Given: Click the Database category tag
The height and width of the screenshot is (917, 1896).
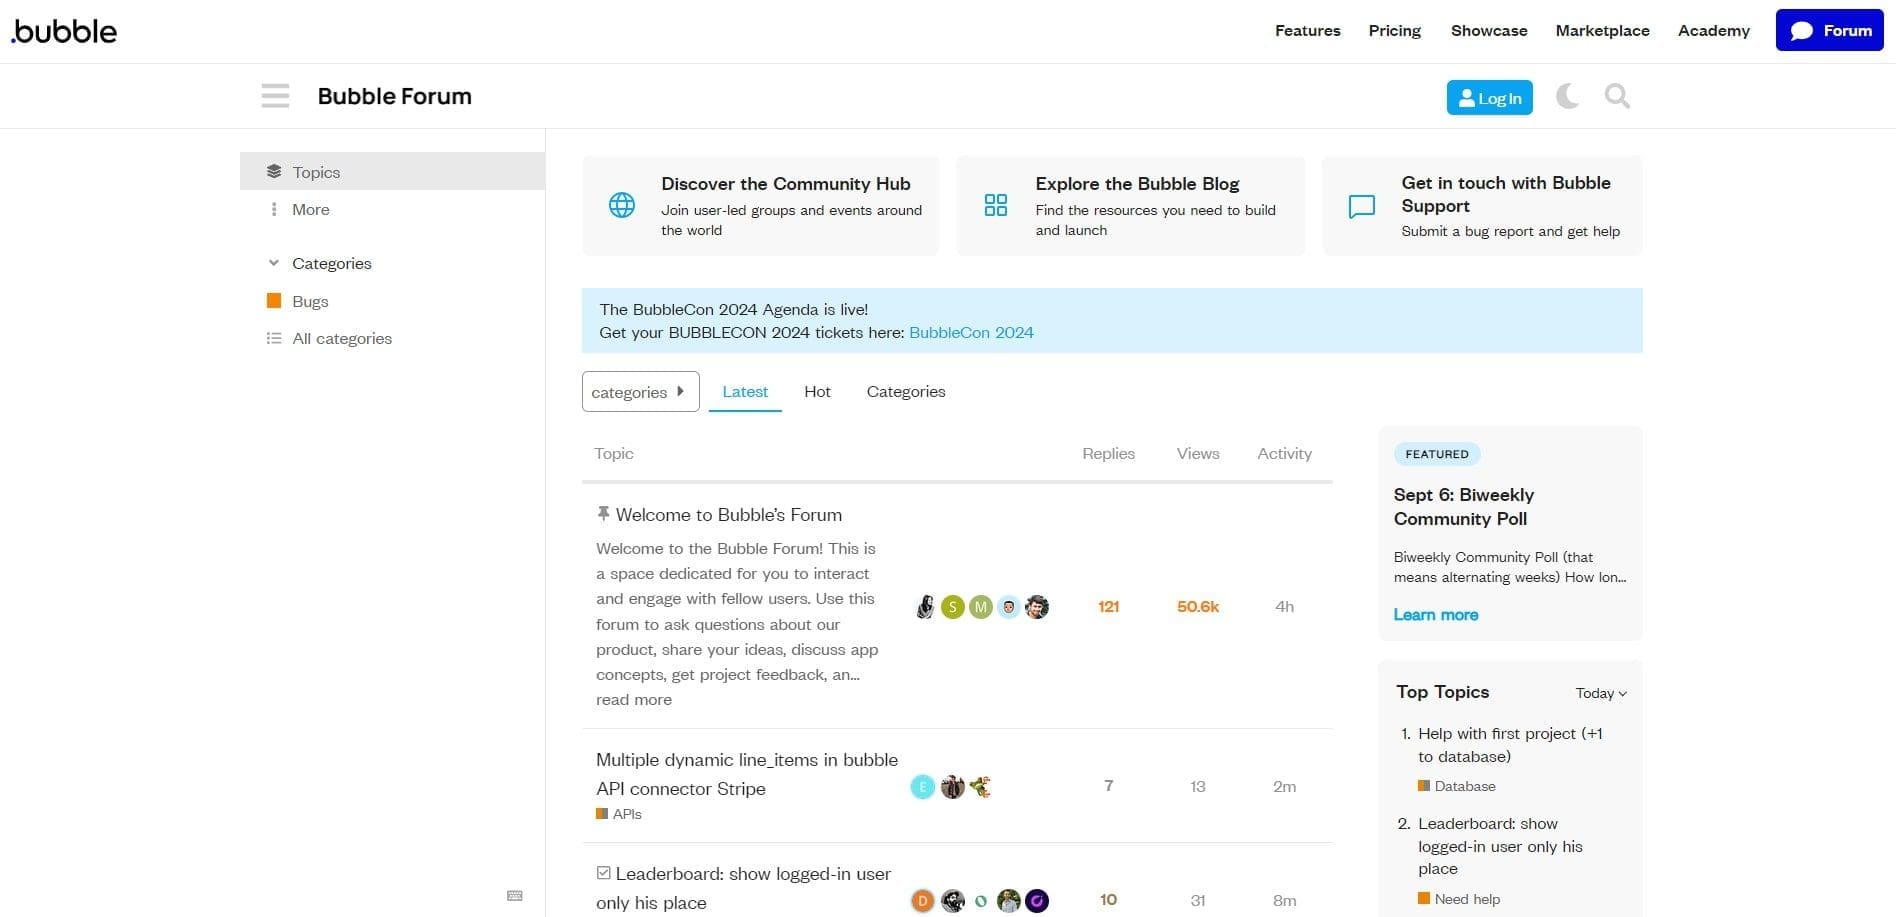Looking at the screenshot, I should point(1457,786).
